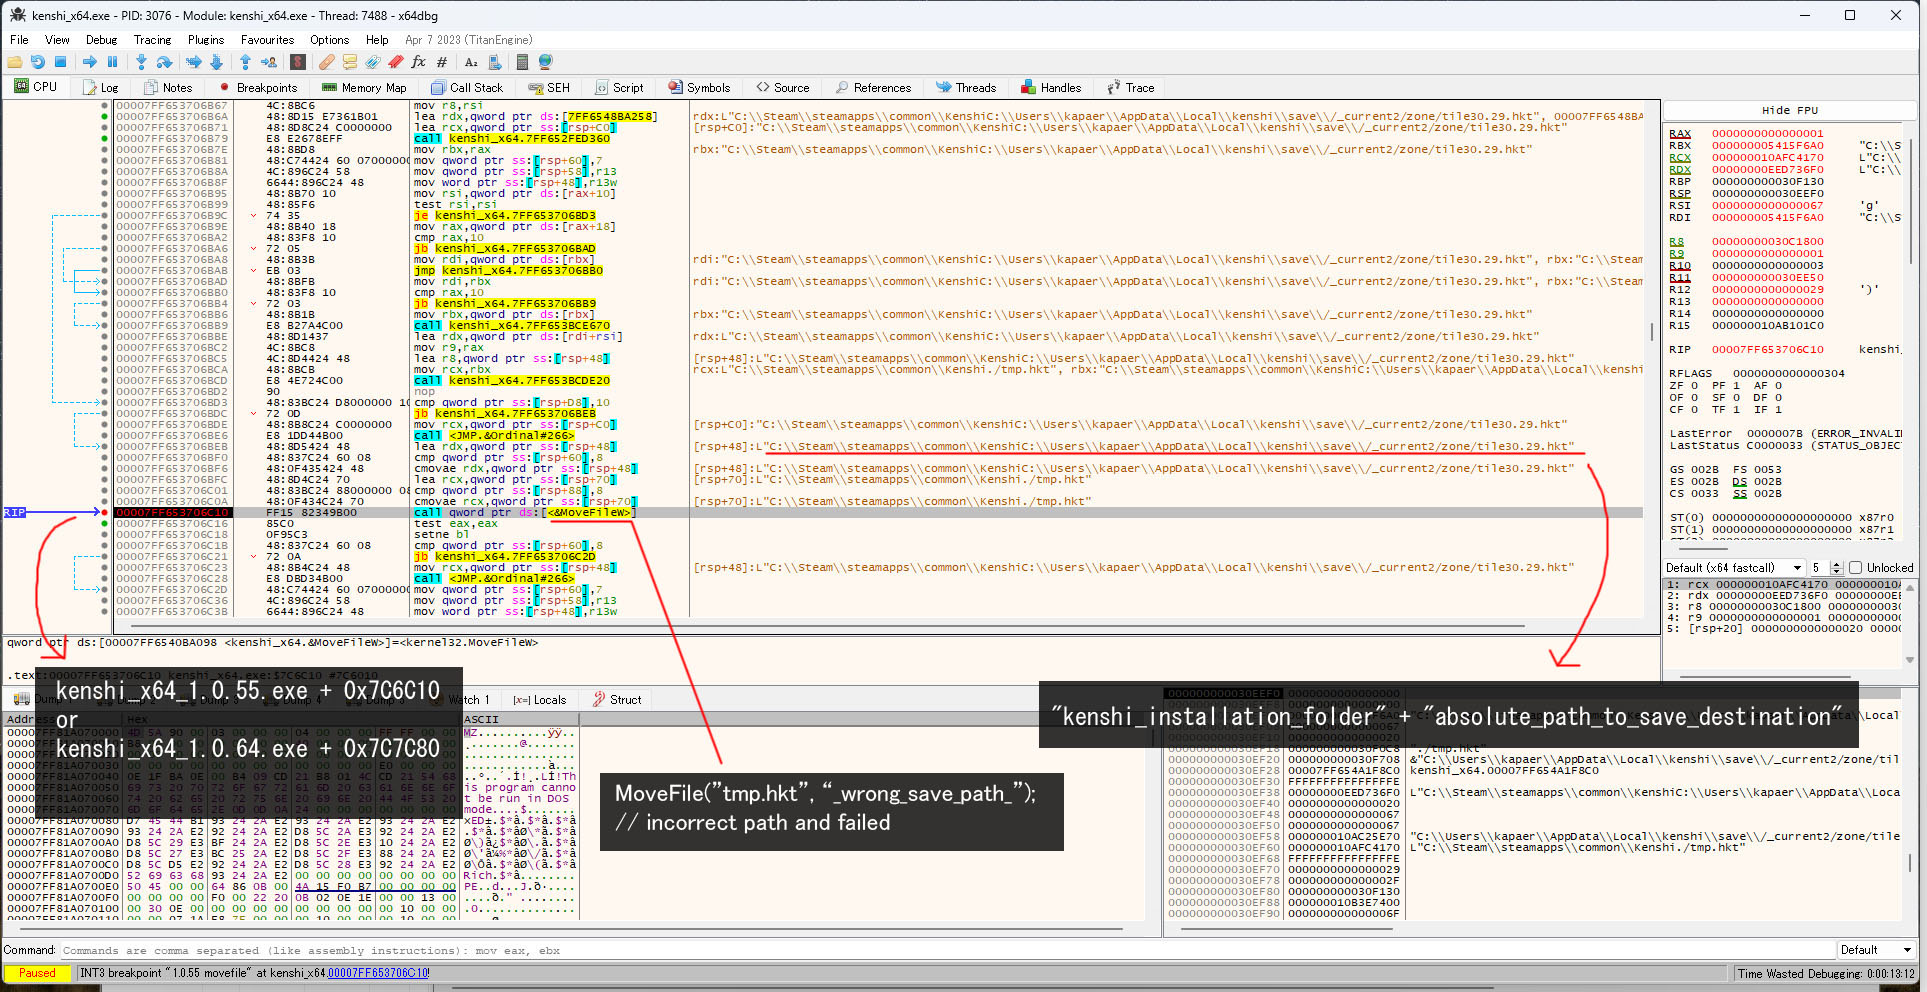This screenshot has height=992, width=1927.
Task: Open the Locals tab in dump pane
Action: pos(540,700)
